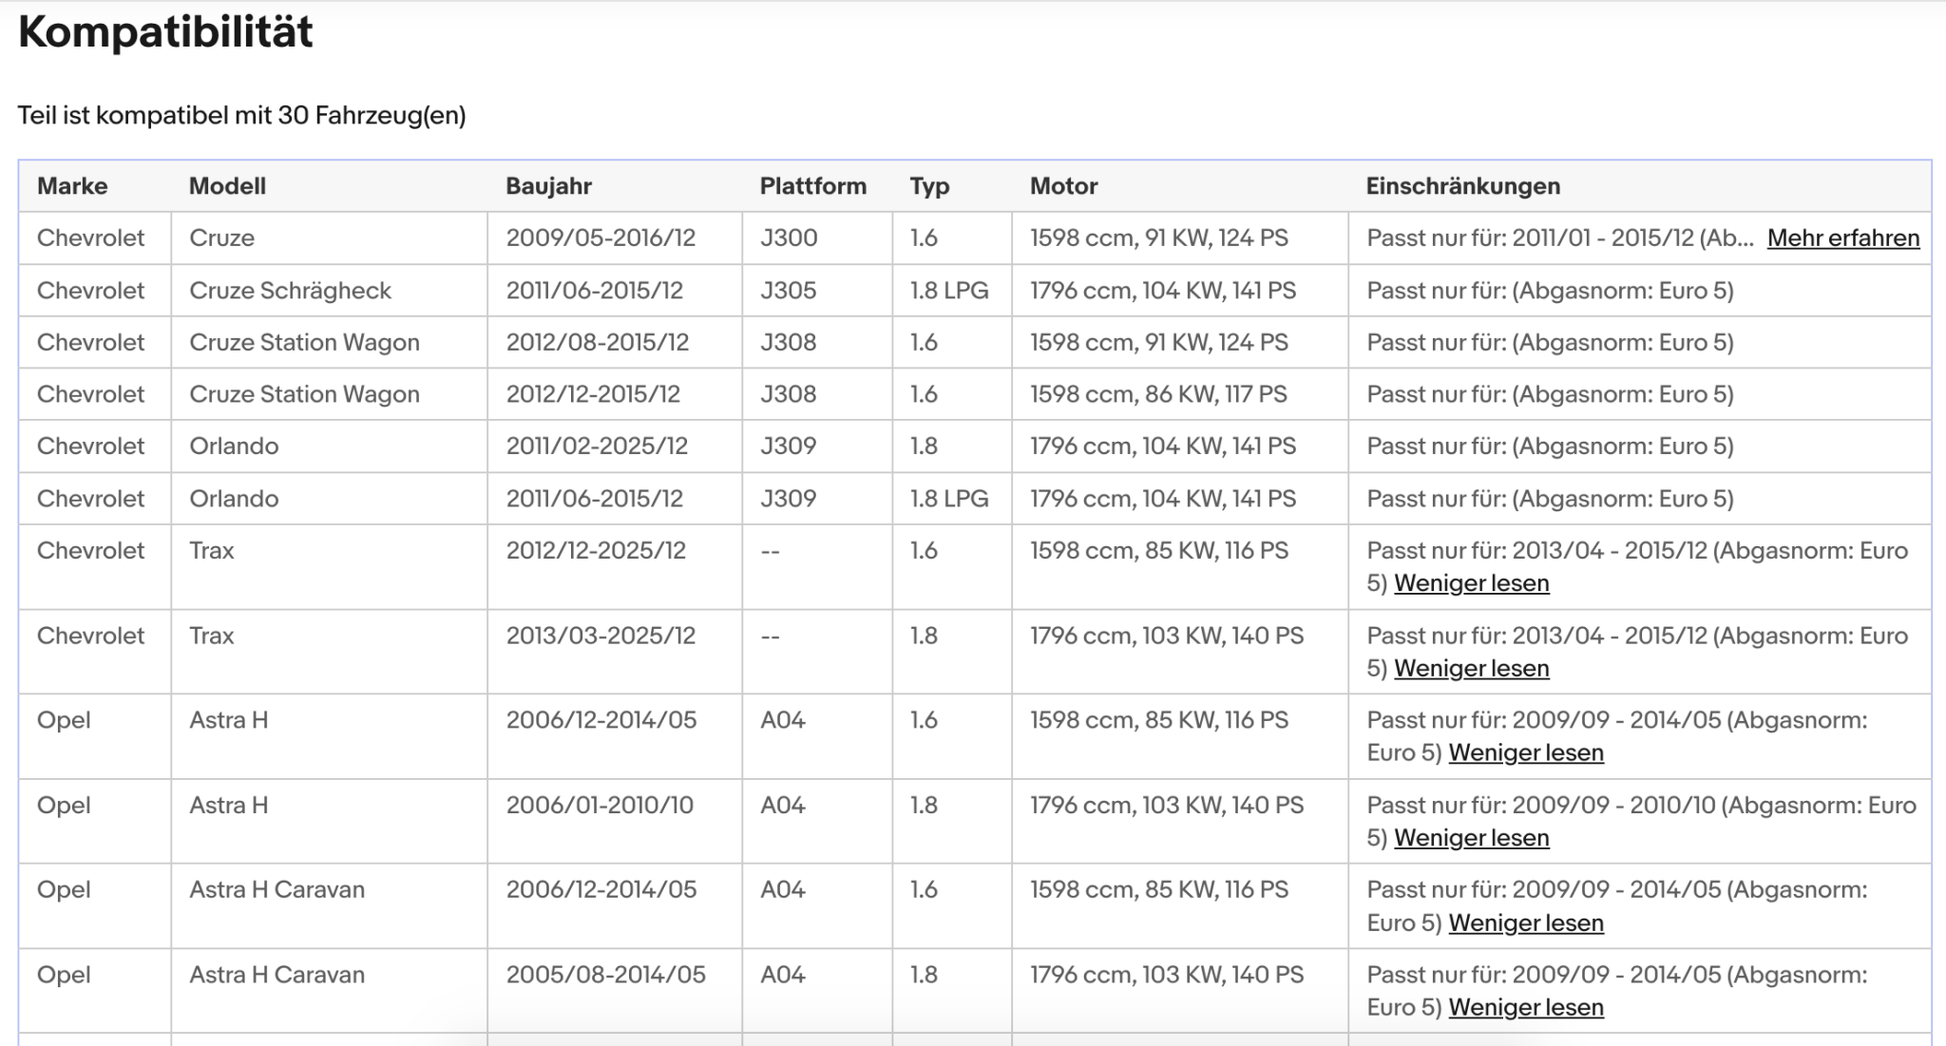This screenshot has height=1046, width=1946.
Task: Click the Einschränkungen column header
Action: click(x=1463, y=186)
